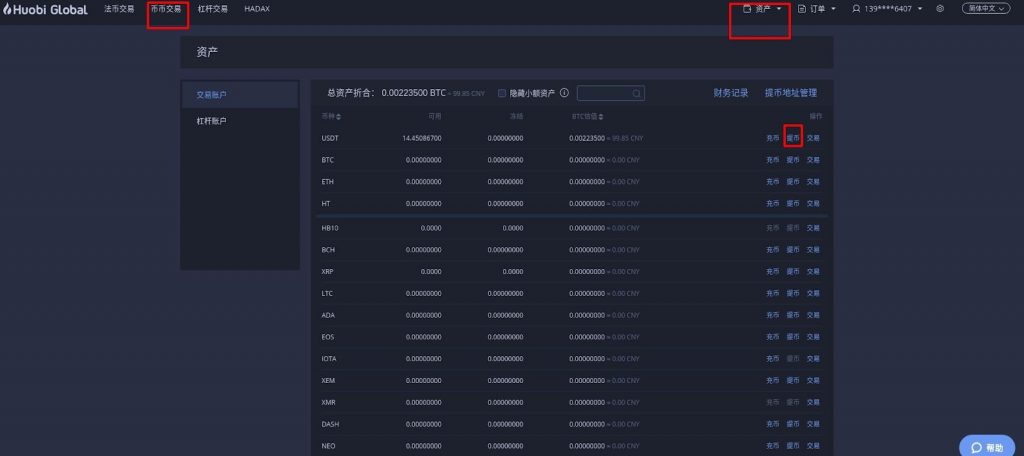Open 币币交易 in the top navigation
The image size is (1024, 456).
(166, 9)
